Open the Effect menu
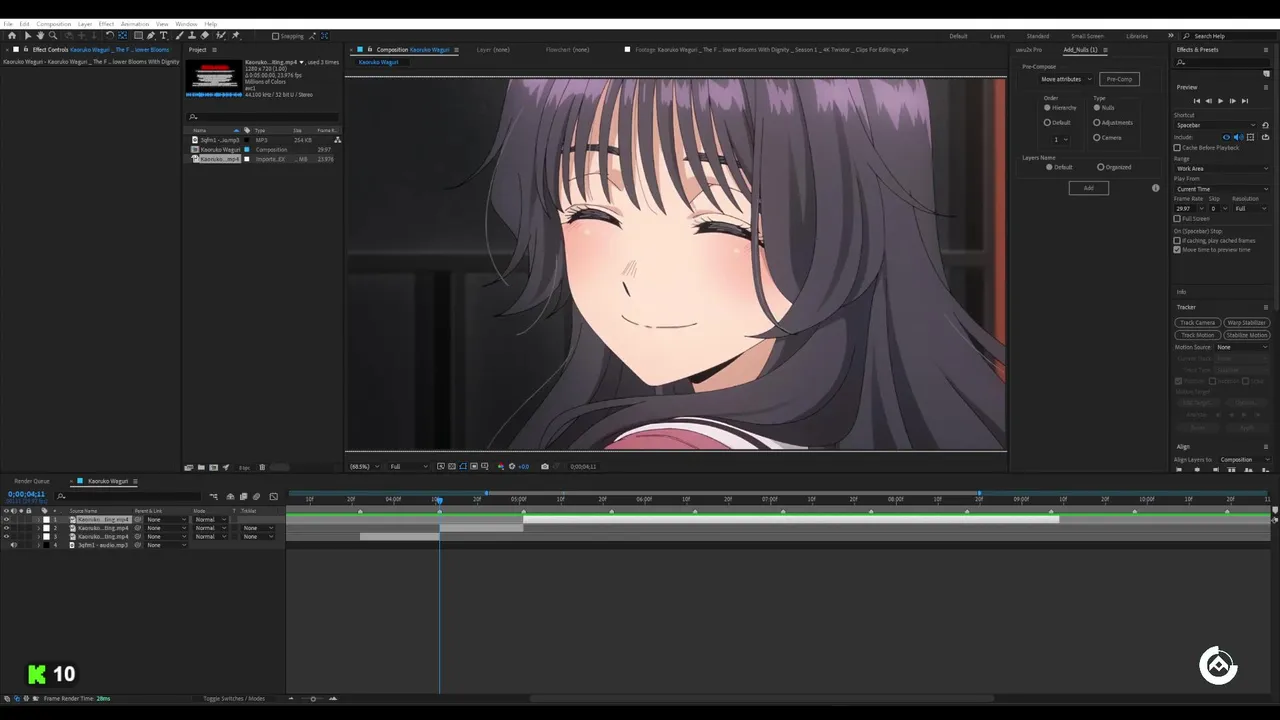 pyautogui.click(x=106, y=24)
